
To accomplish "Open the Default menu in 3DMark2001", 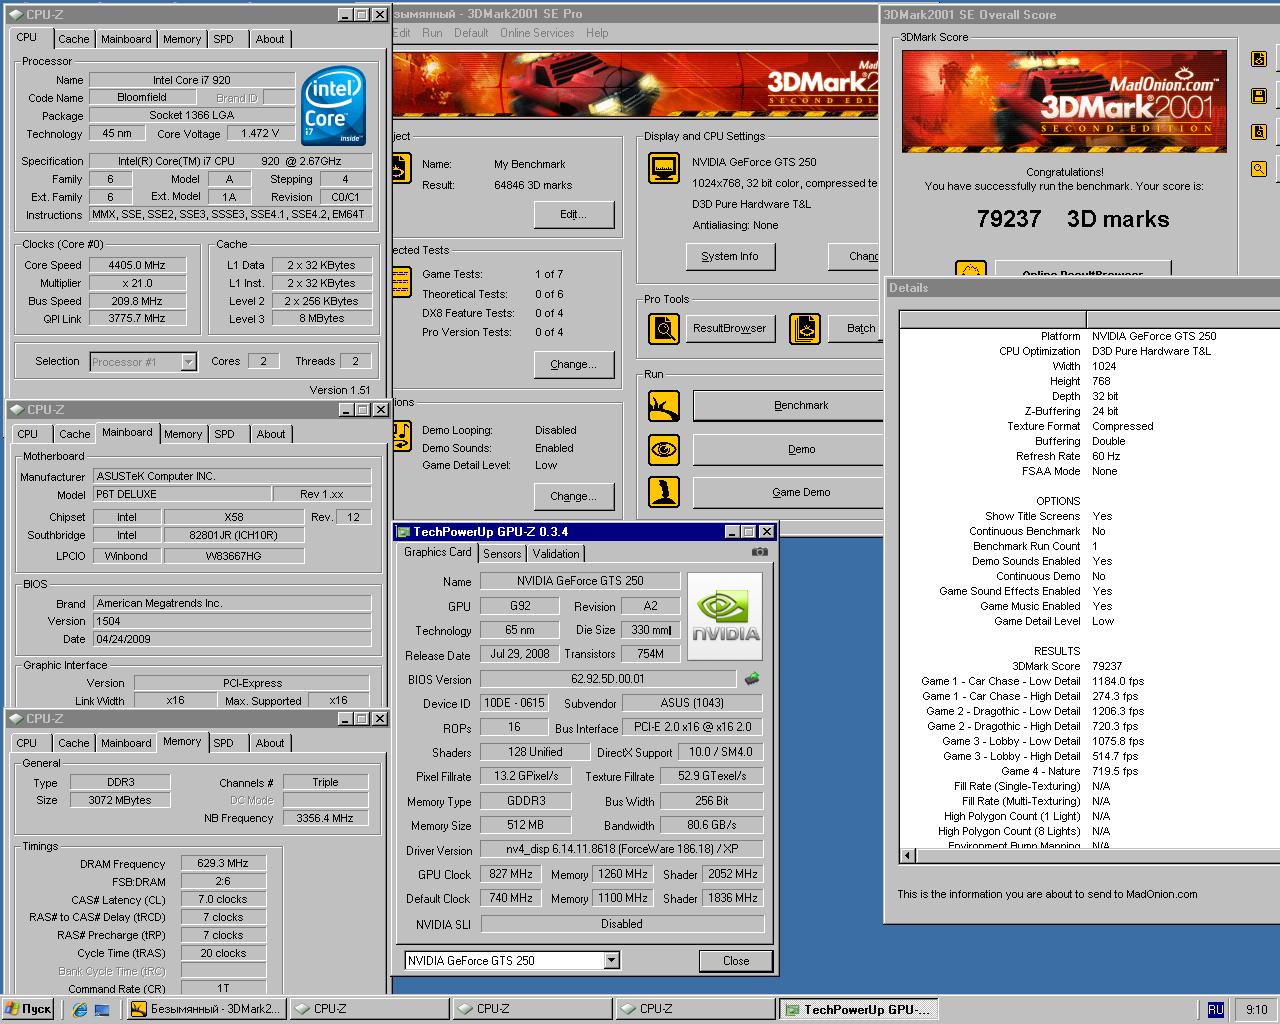I will 471,33.
